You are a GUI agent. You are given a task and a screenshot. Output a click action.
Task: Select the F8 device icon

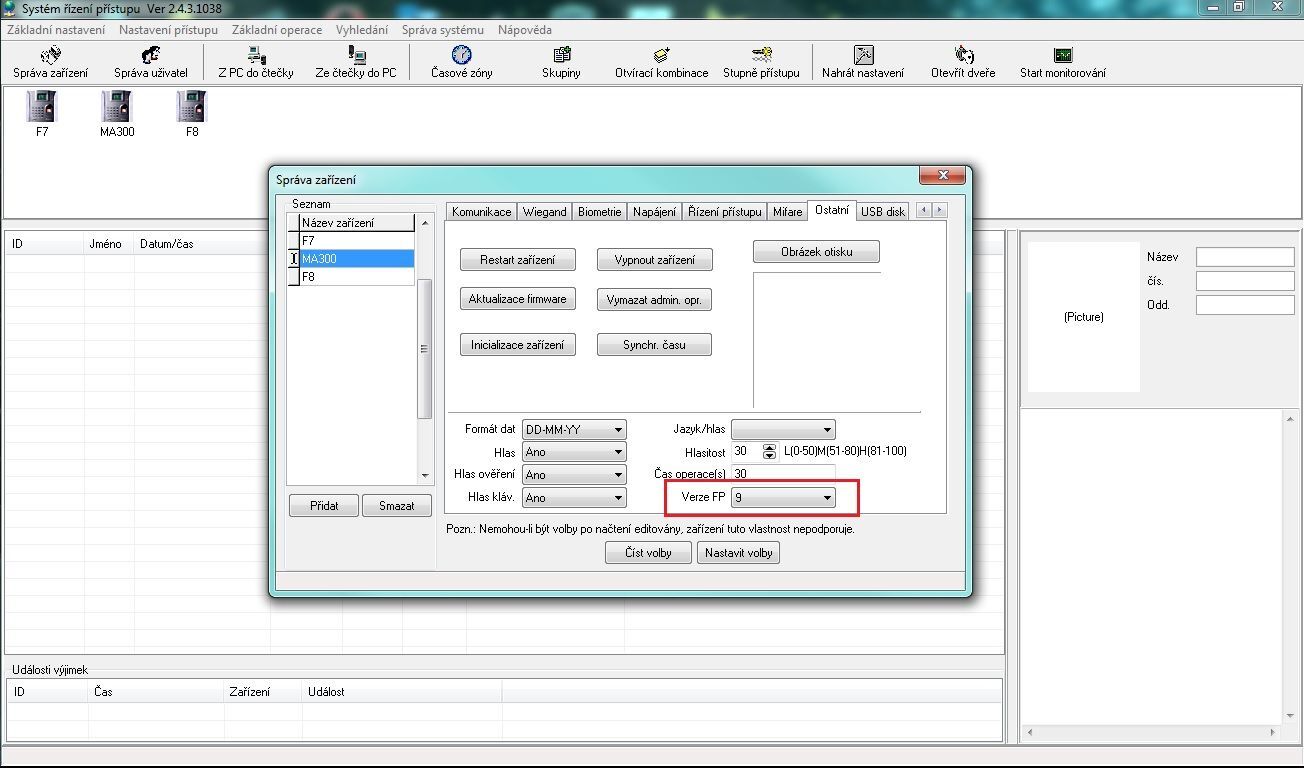point(192,106)
